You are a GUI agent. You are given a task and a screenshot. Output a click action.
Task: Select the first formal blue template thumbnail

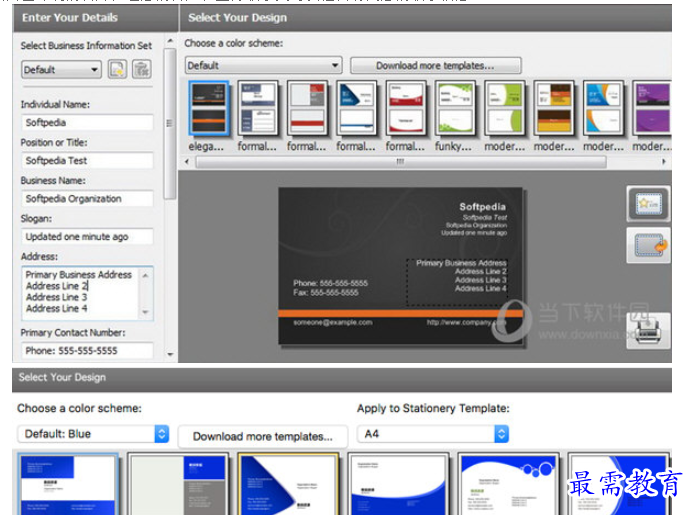[x=258, y=108]
